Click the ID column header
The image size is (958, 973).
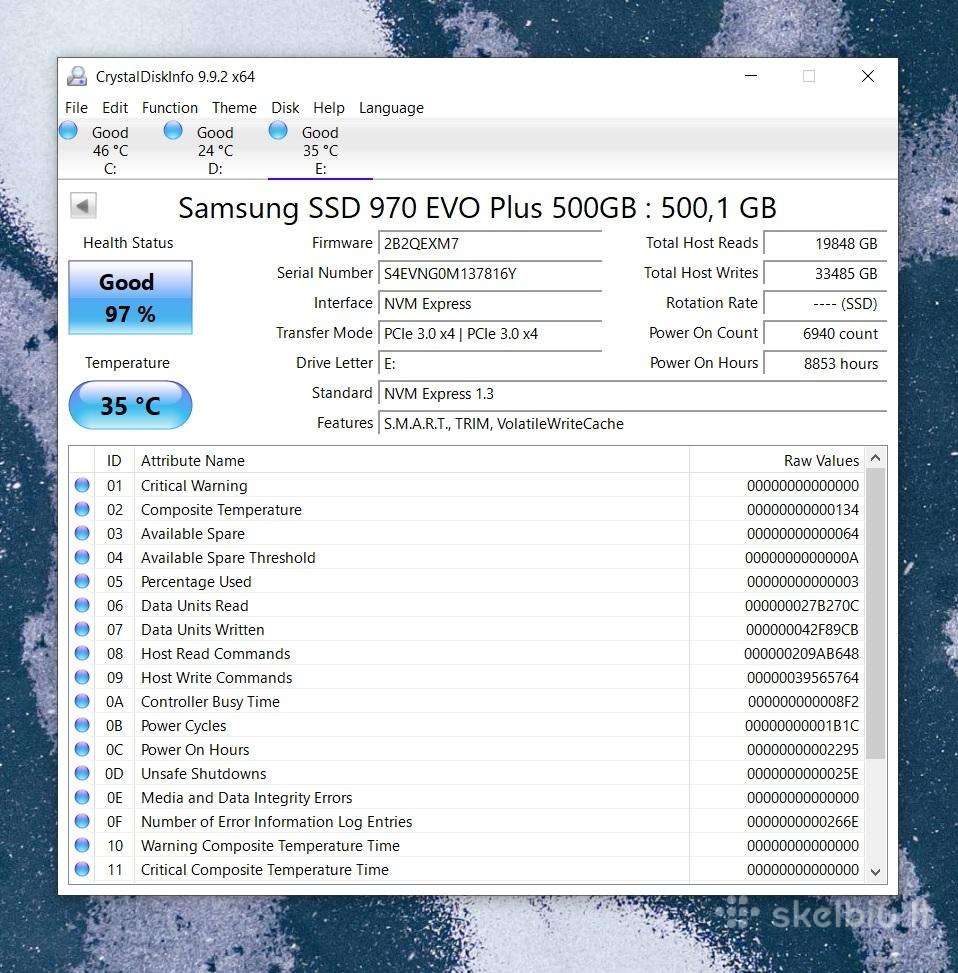114,460
